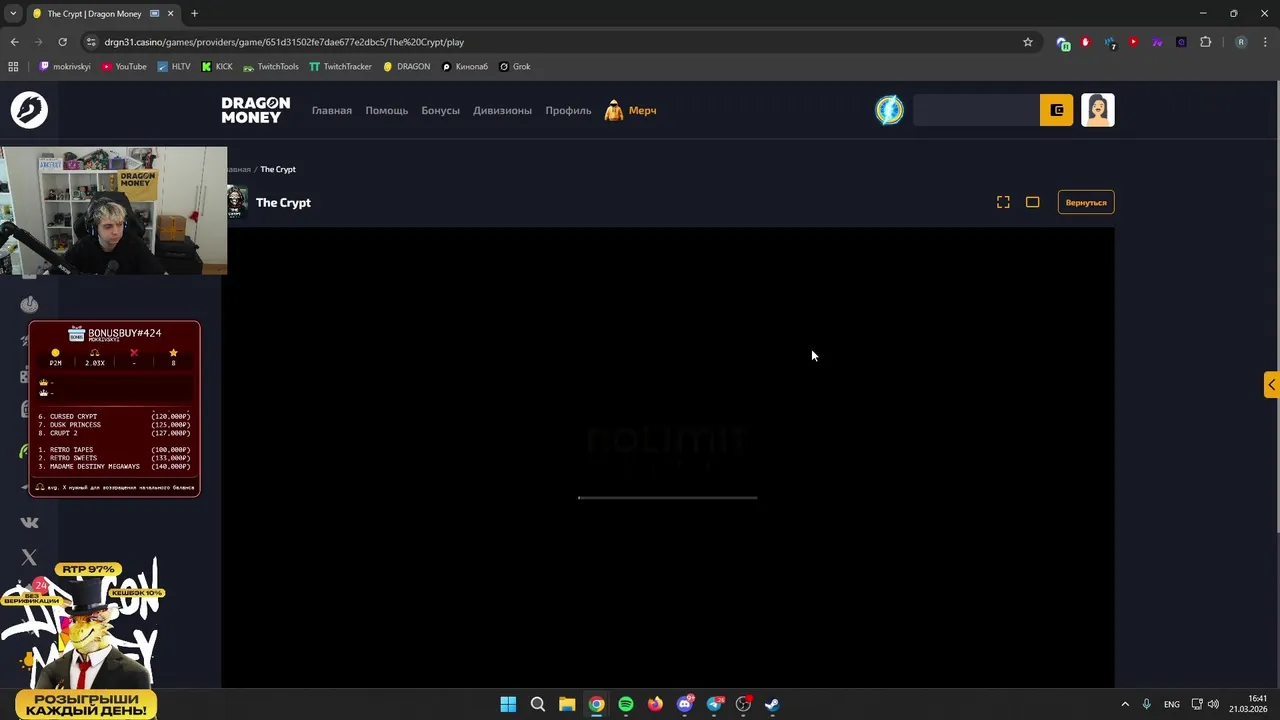
Task: Open the Chrome three-dot menu
Action: pyautogui.click(x=1266, y=42)
